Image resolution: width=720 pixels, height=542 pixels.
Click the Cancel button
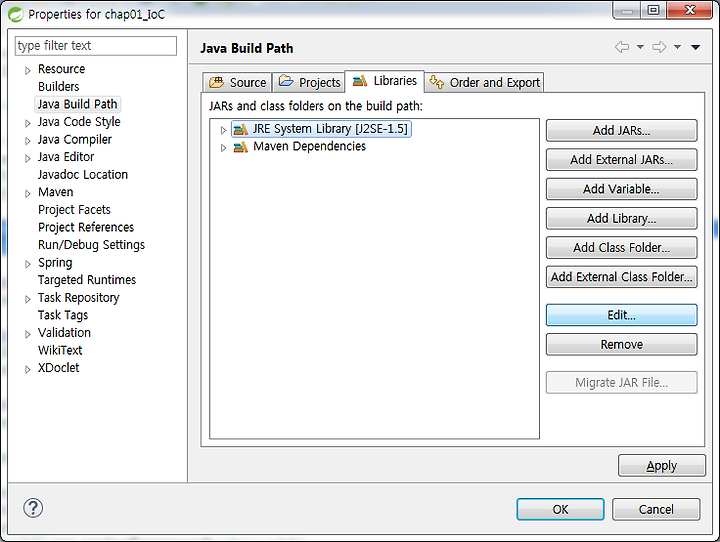tap(656, 509)
